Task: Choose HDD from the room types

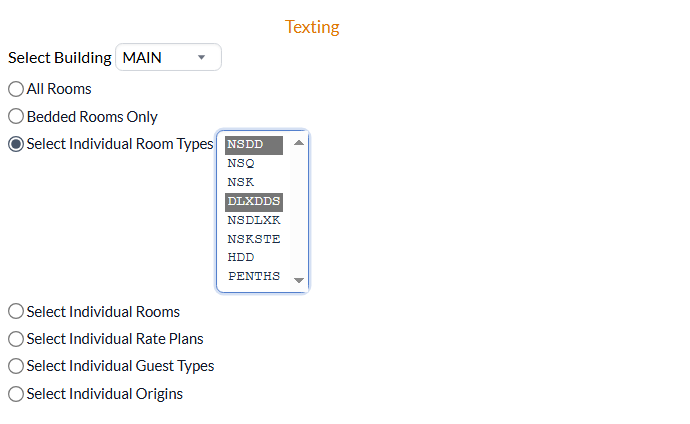Action: [x=254, y=258]
